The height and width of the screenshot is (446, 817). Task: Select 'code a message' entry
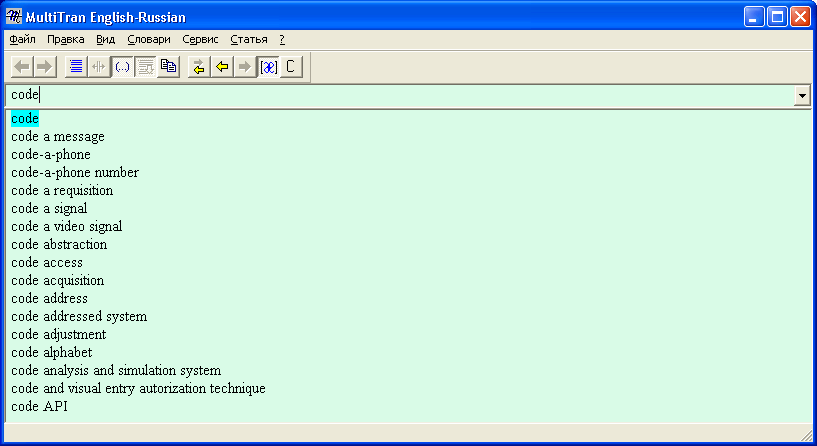click(58, 137)
